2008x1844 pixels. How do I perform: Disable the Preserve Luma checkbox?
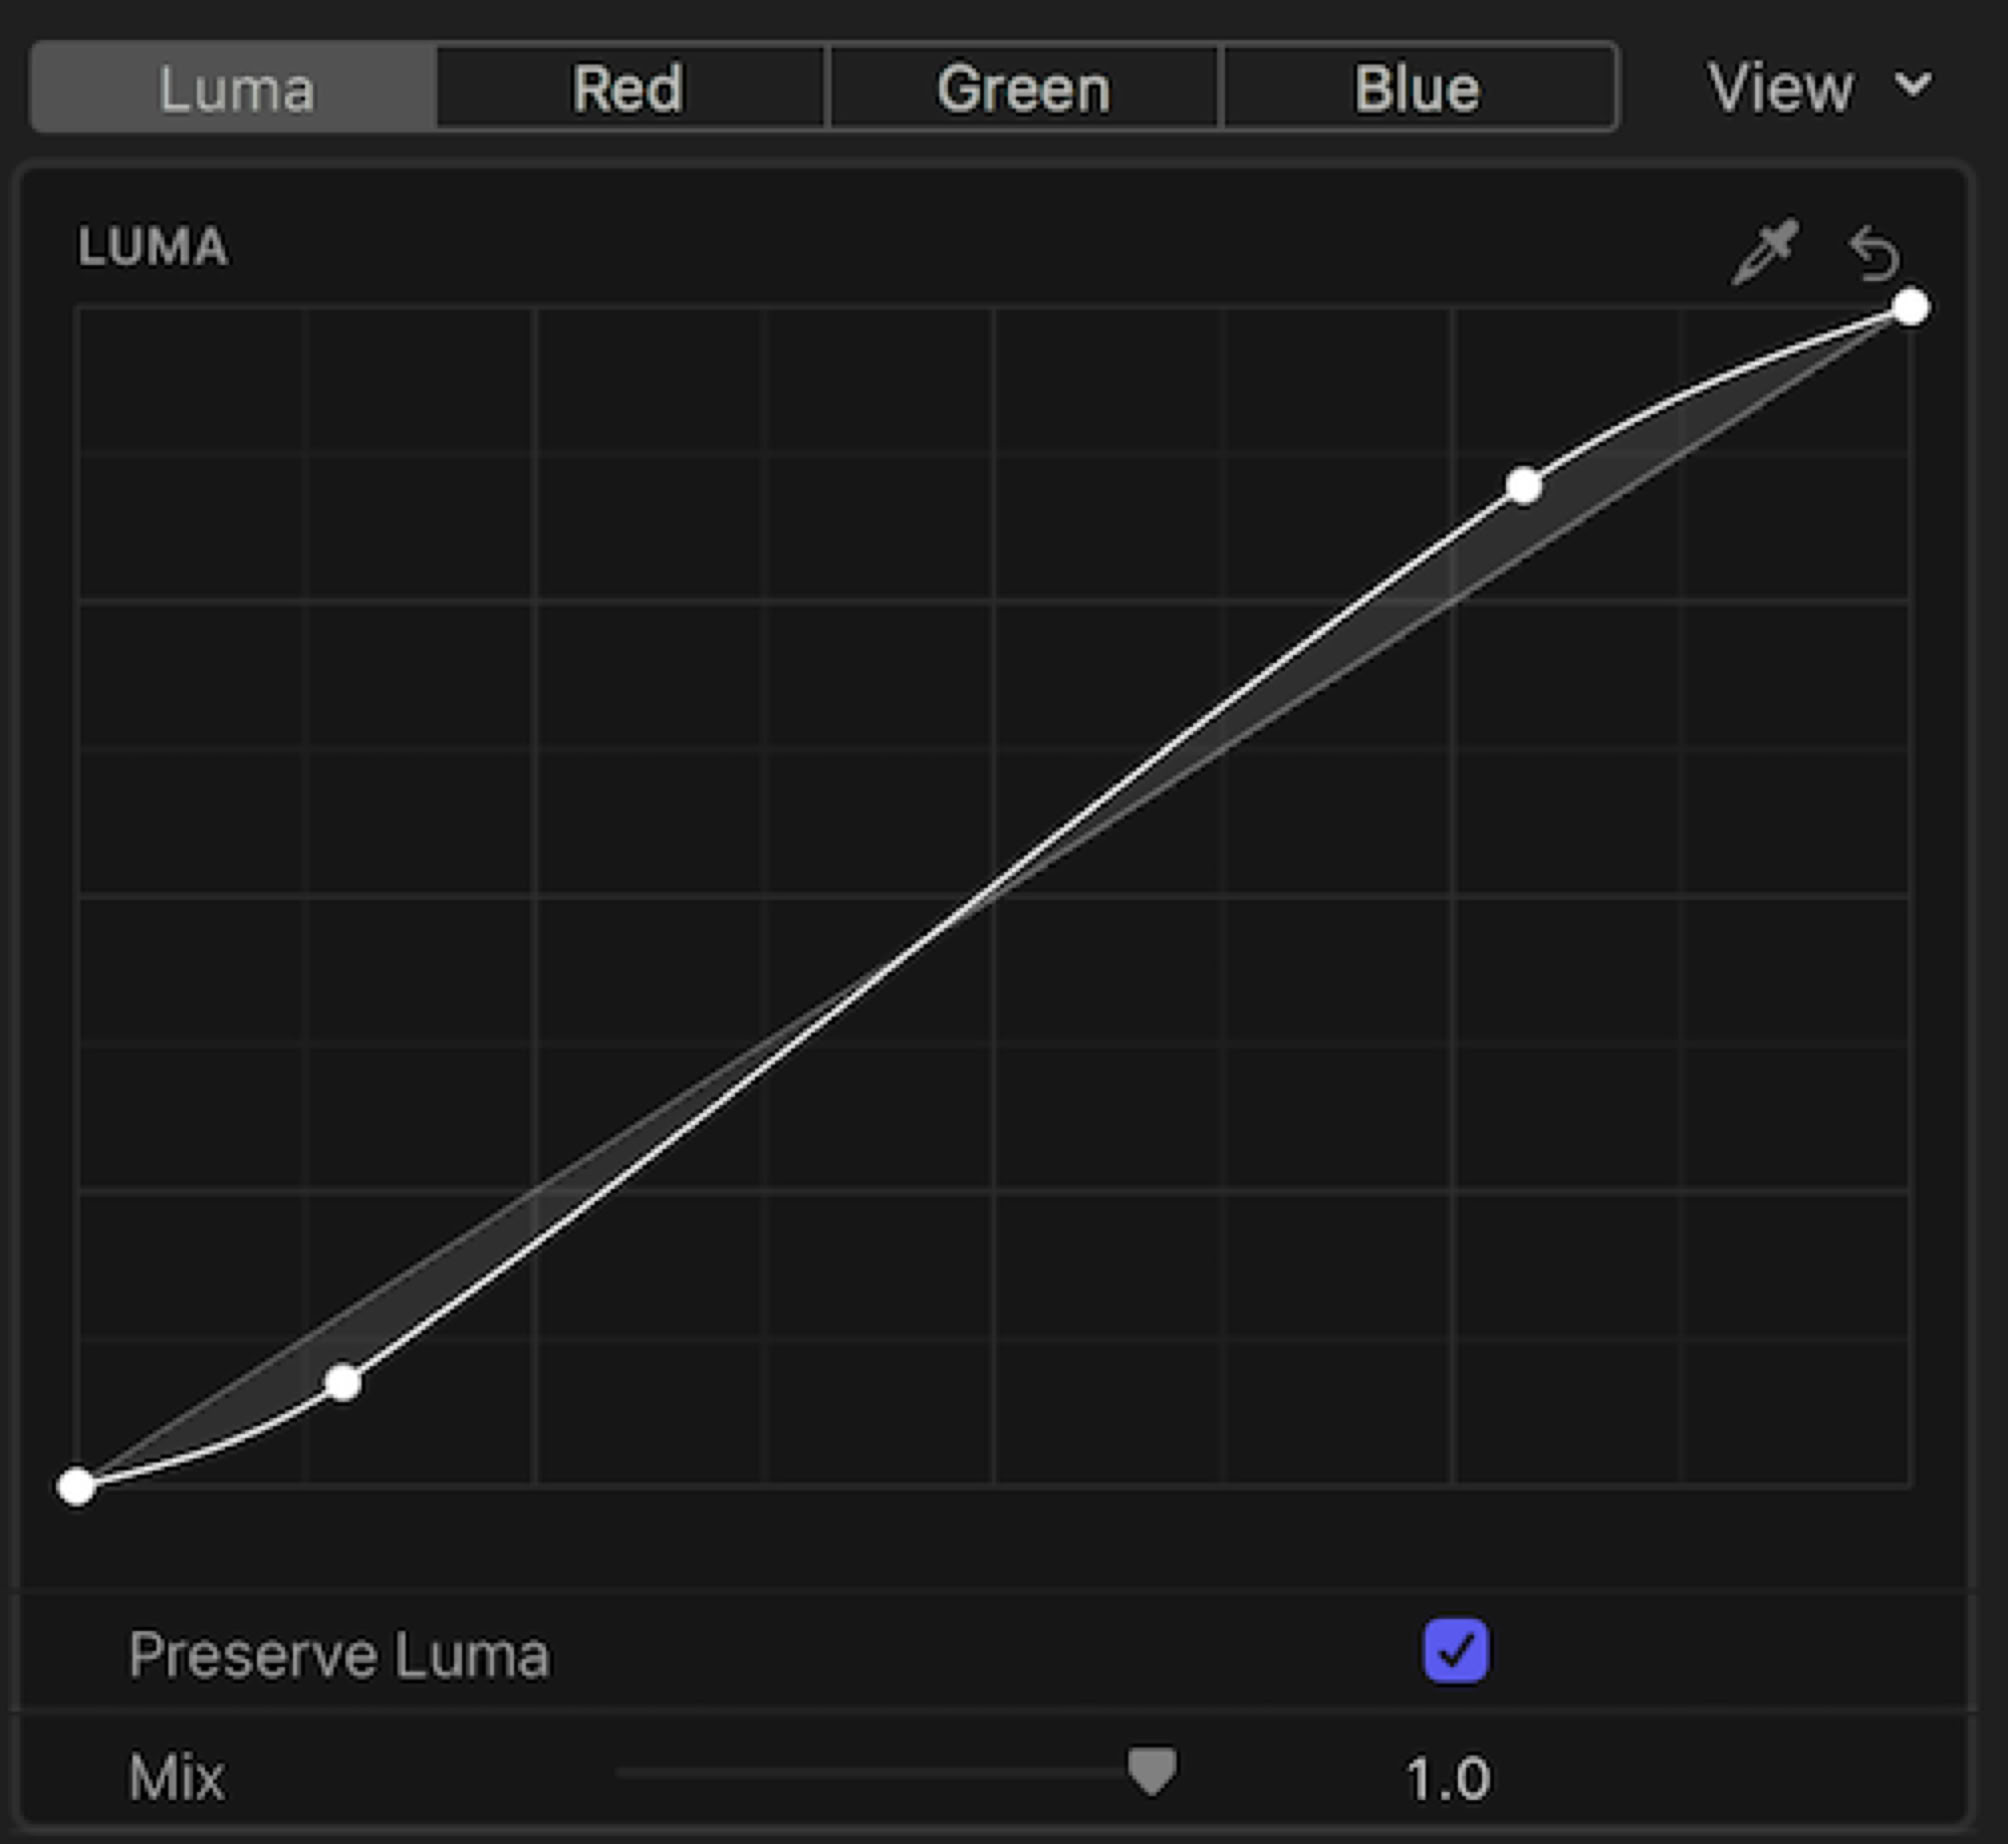click(x=1455, y=1651)
